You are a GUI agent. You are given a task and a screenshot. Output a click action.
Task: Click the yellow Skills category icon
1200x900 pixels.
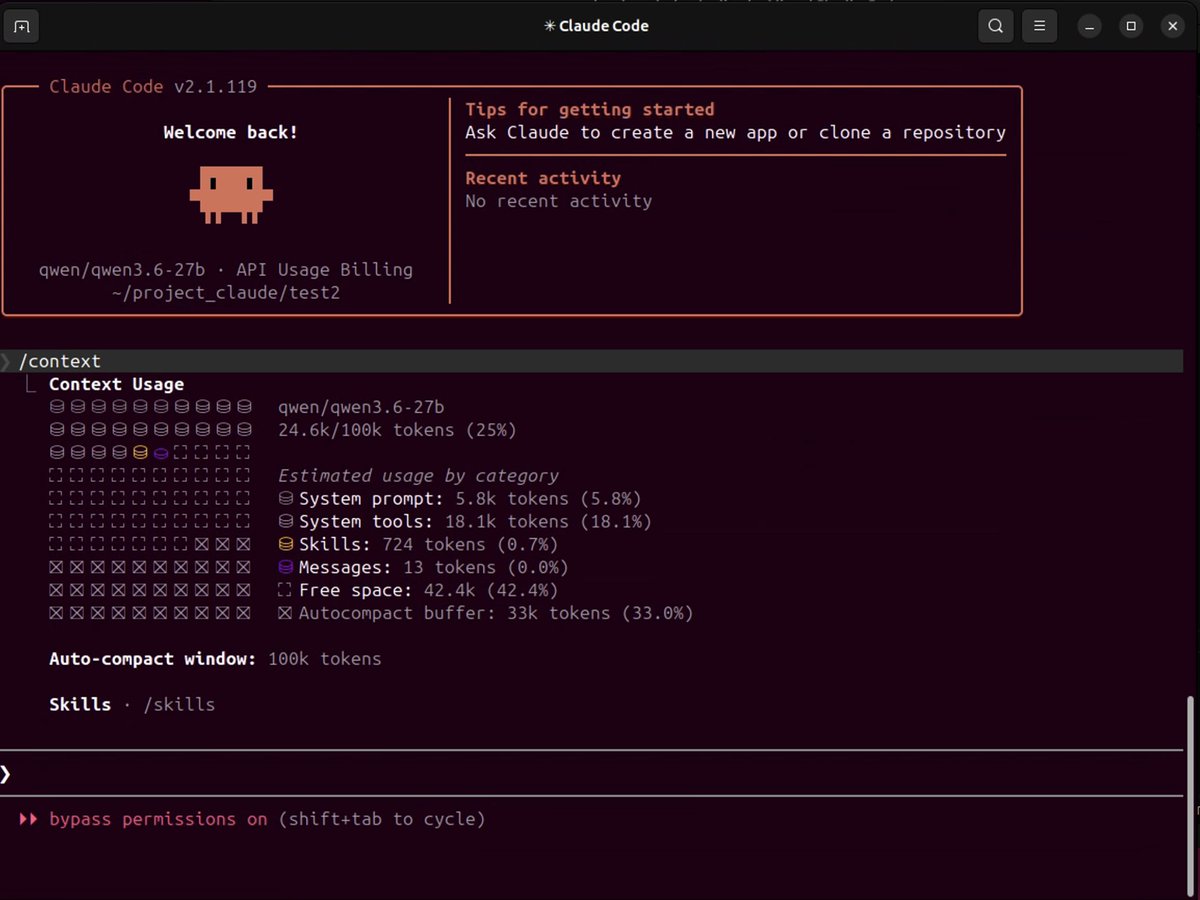coord(285,544)
